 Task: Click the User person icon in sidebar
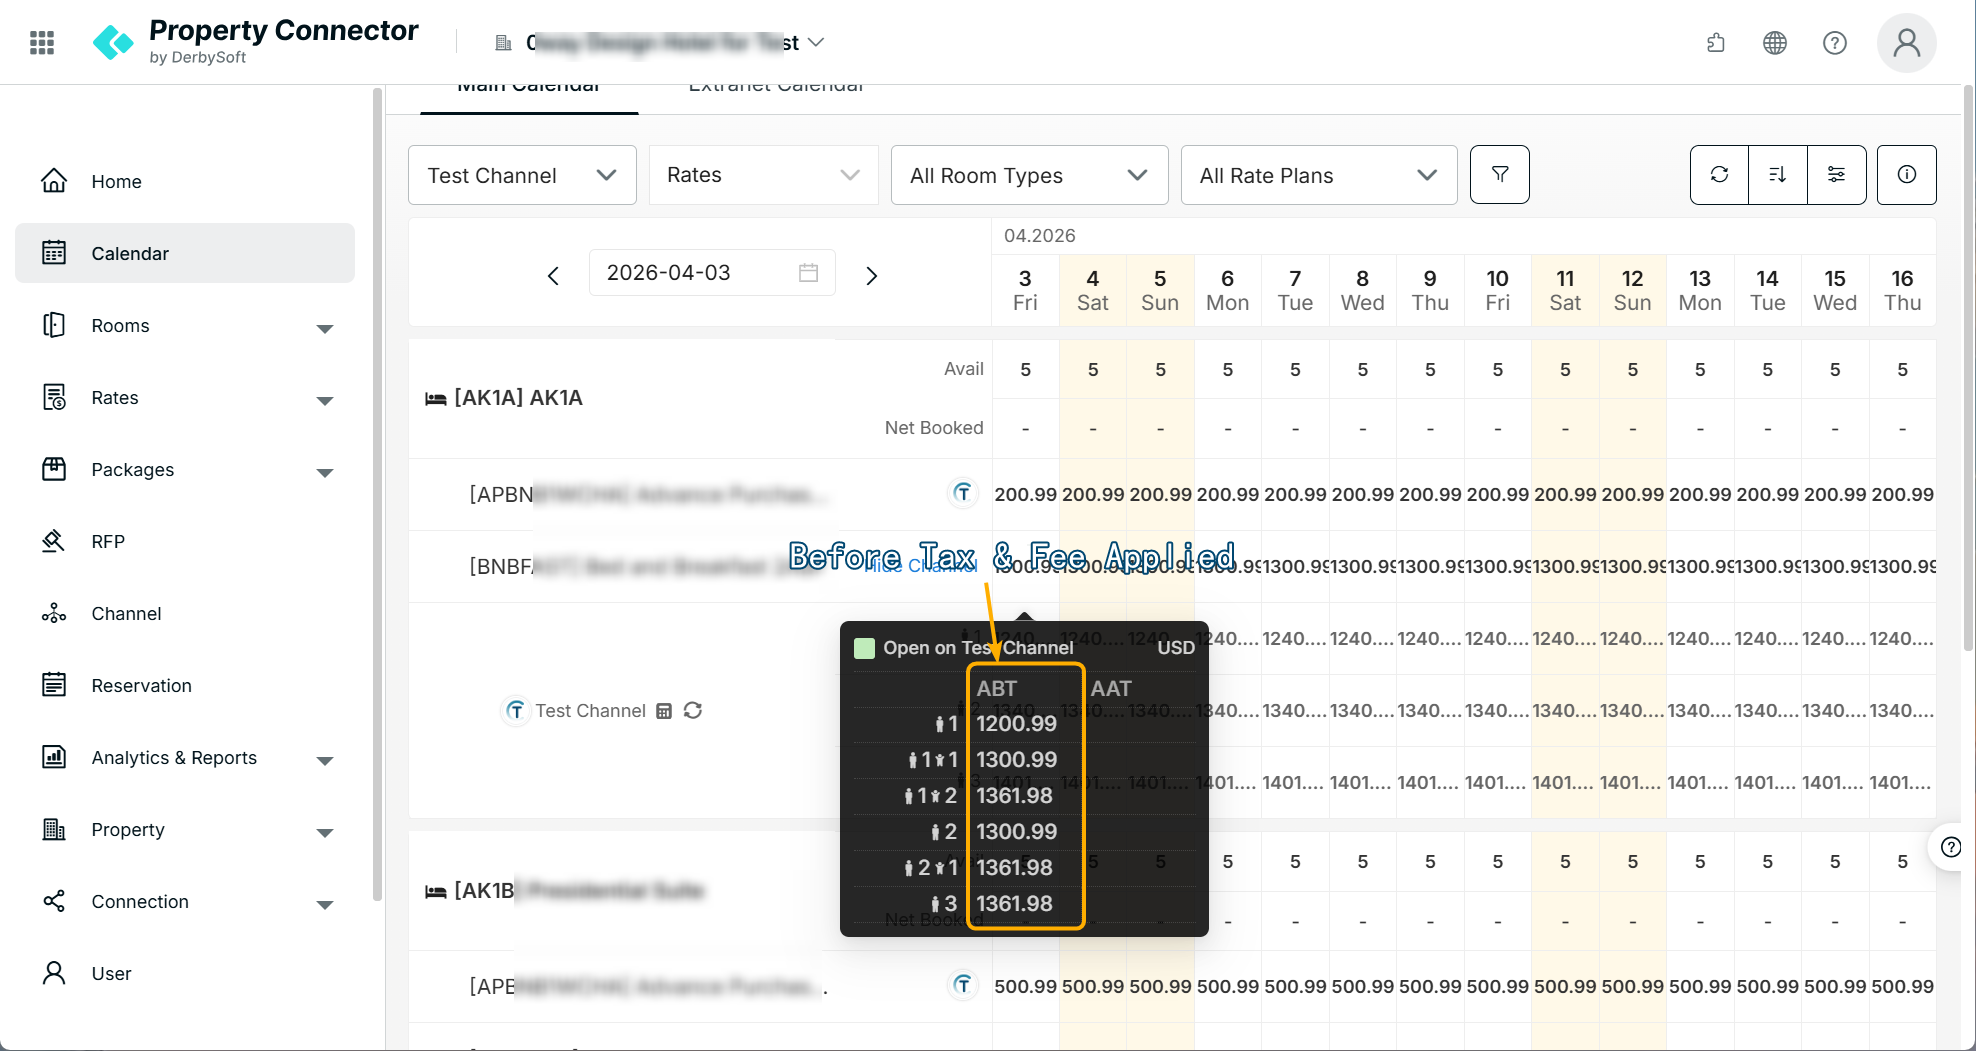tap(54, 973)
